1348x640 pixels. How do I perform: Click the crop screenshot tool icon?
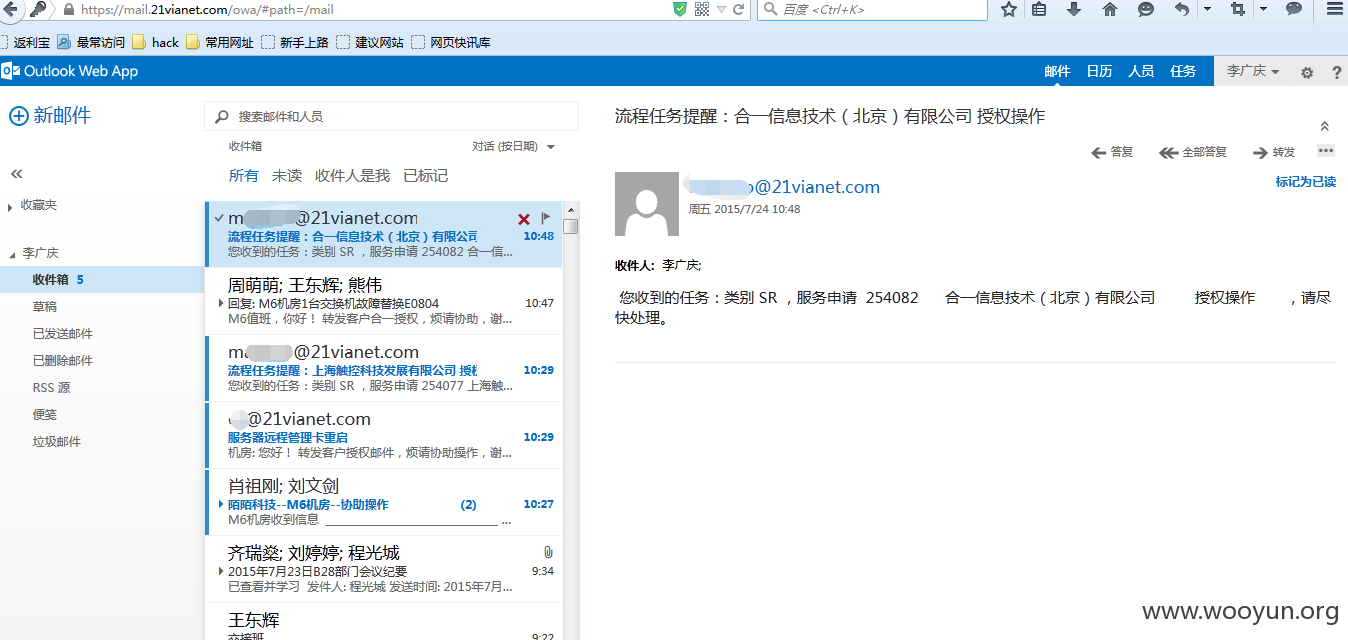tap(1238, 9)
